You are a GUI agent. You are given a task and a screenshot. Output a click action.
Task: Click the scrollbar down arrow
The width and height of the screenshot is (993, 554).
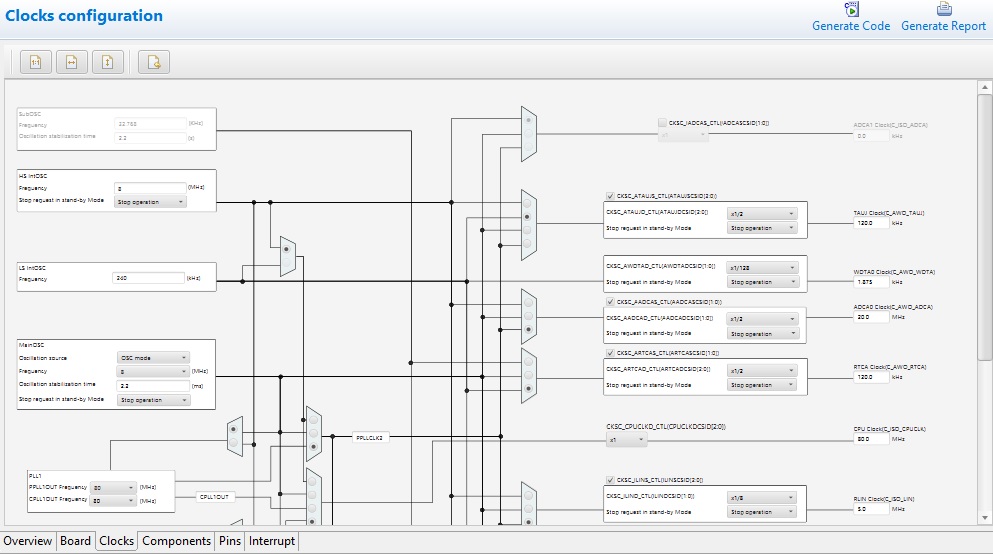point(984,518)
